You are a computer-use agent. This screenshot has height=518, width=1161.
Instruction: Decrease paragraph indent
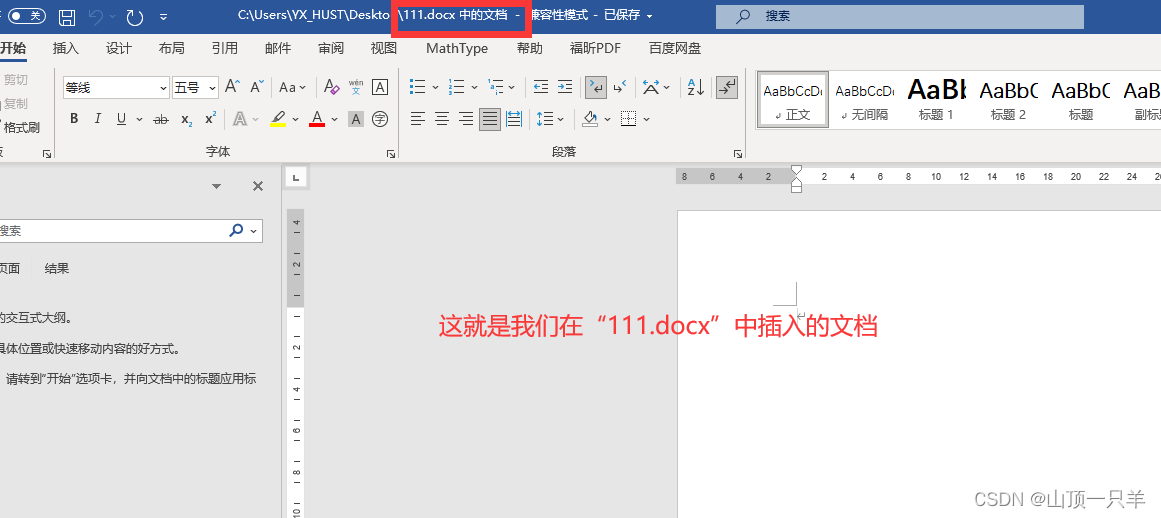point(541,87)
